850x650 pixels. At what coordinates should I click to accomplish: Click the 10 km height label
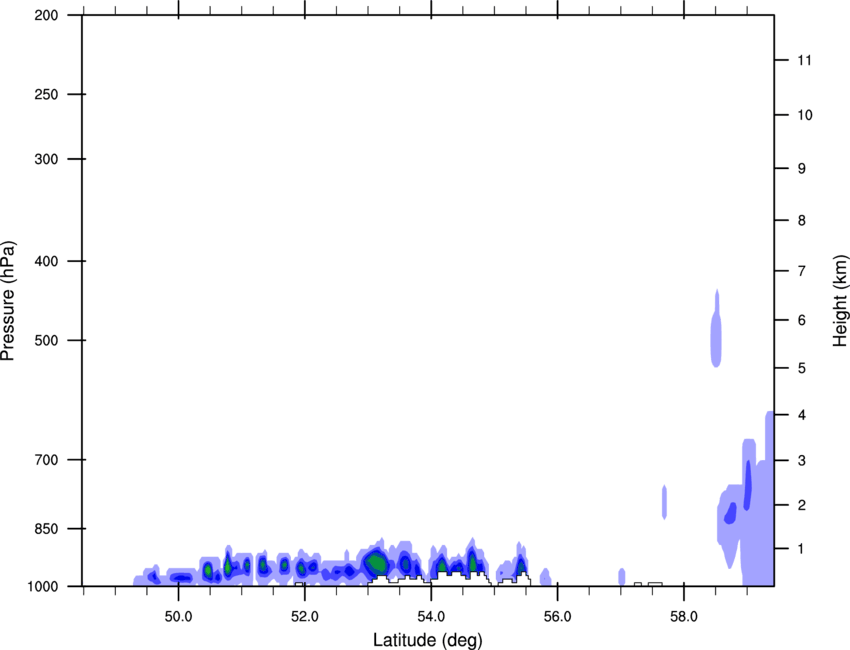(805, 115)
